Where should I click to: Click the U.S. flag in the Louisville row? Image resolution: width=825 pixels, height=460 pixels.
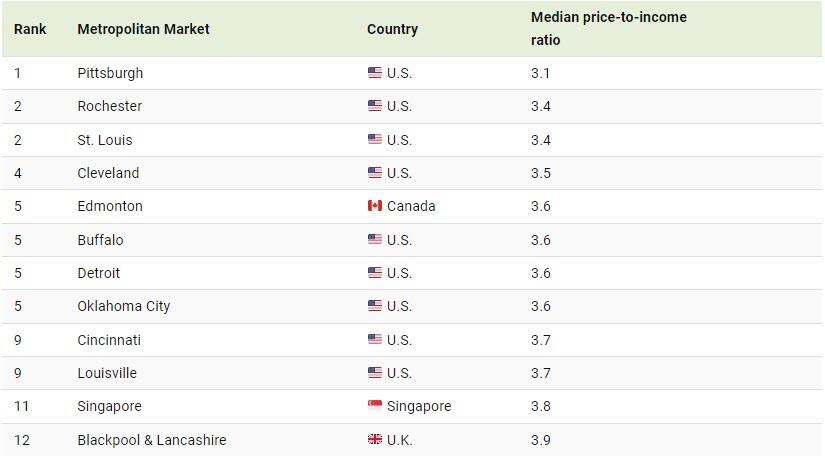pos(375,373)
